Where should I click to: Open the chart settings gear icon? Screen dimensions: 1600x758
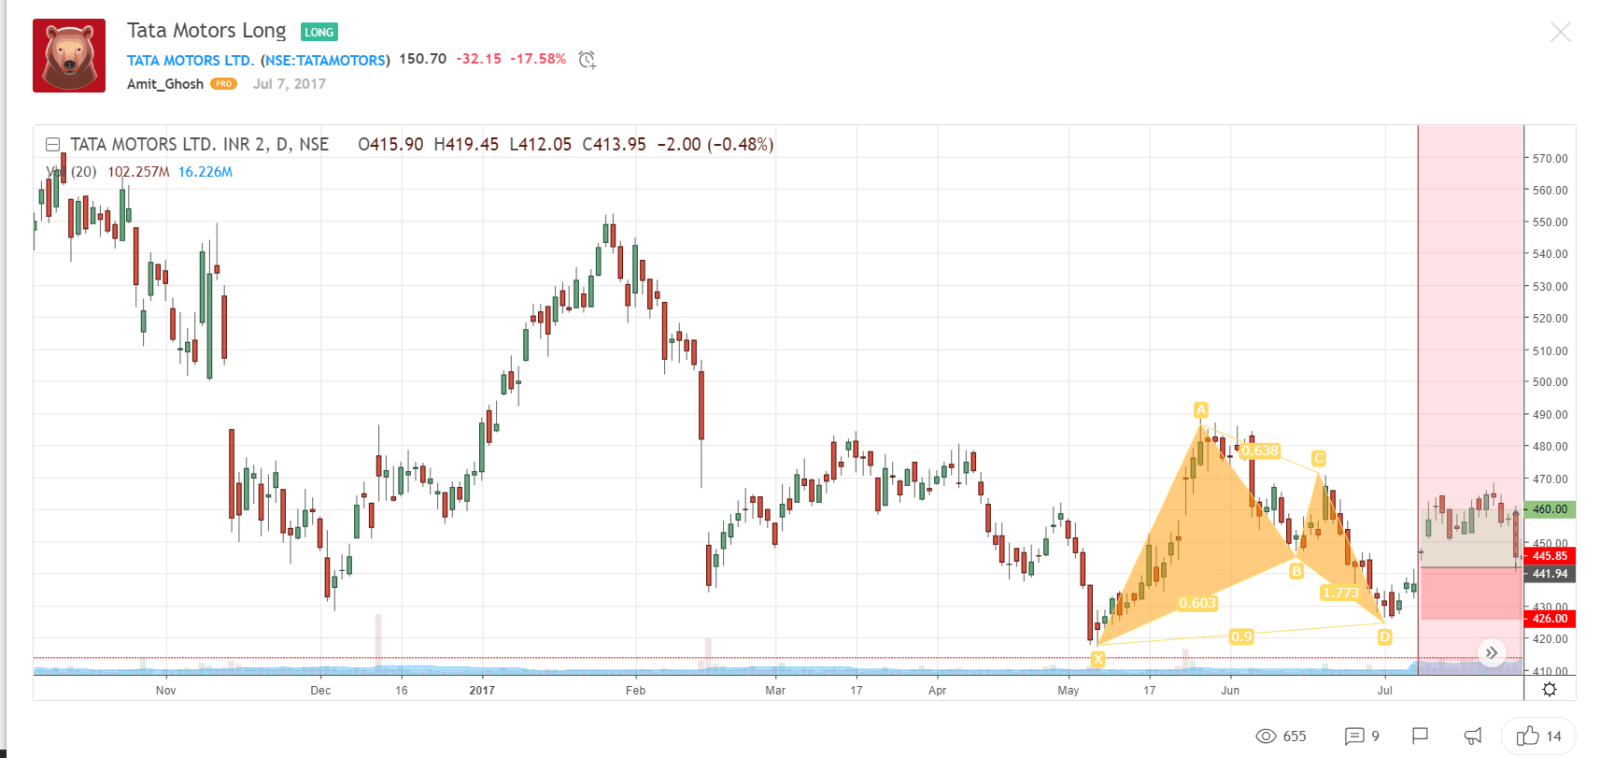point(1549,689)
